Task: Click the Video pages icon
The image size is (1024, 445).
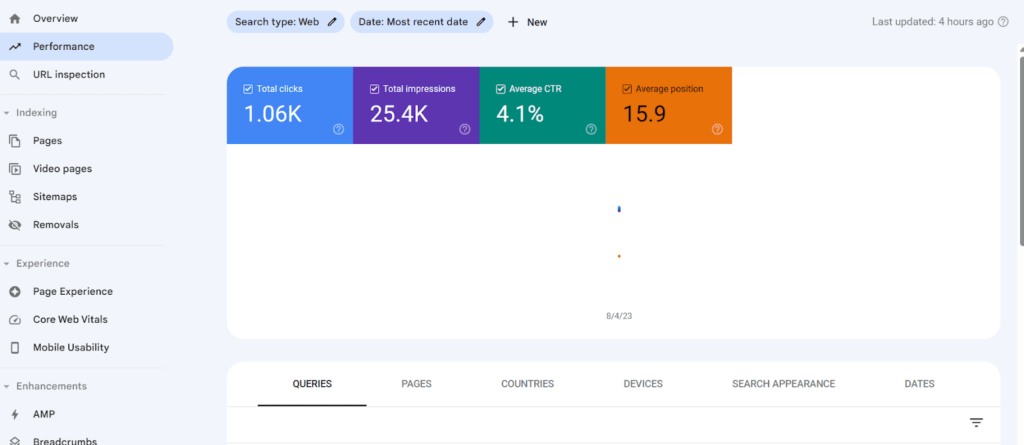Action: [x=14, y=169]
